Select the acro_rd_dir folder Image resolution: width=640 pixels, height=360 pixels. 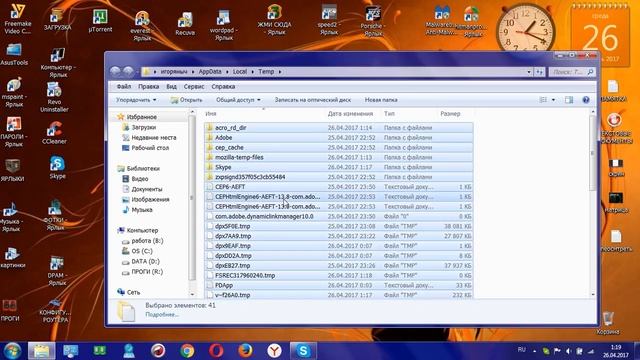pos(338,128)
